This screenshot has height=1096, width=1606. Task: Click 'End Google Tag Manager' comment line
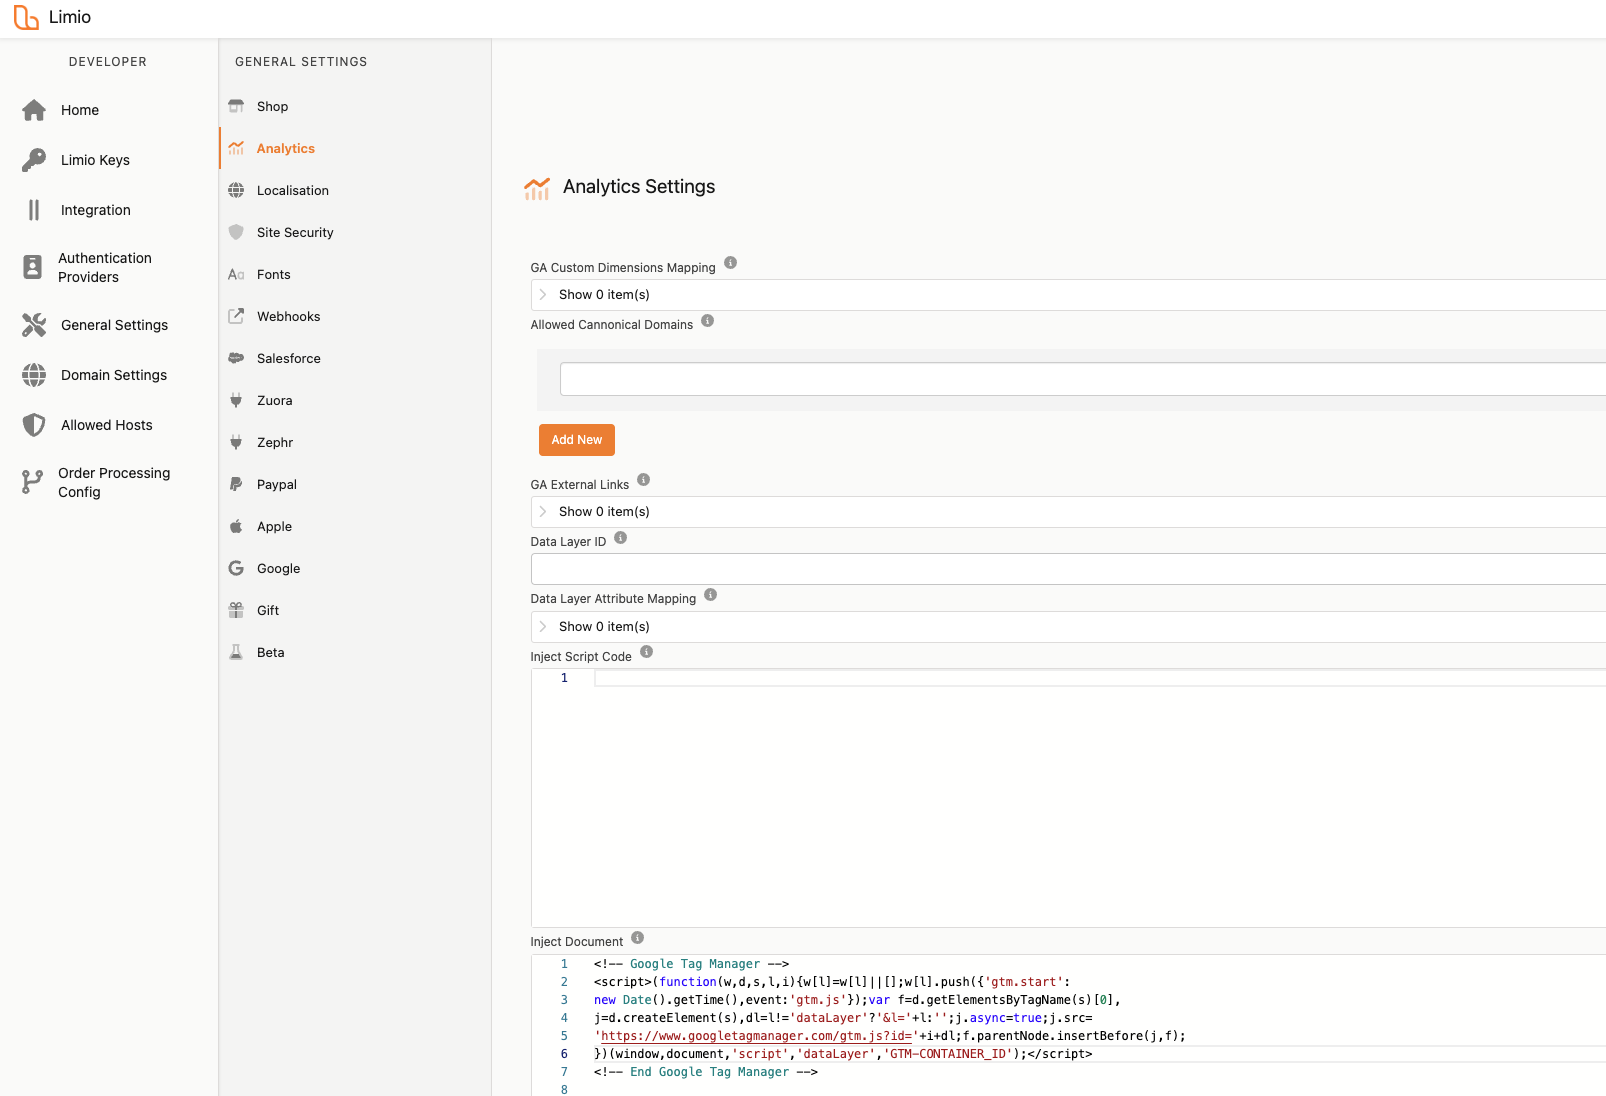(706, 1072)
